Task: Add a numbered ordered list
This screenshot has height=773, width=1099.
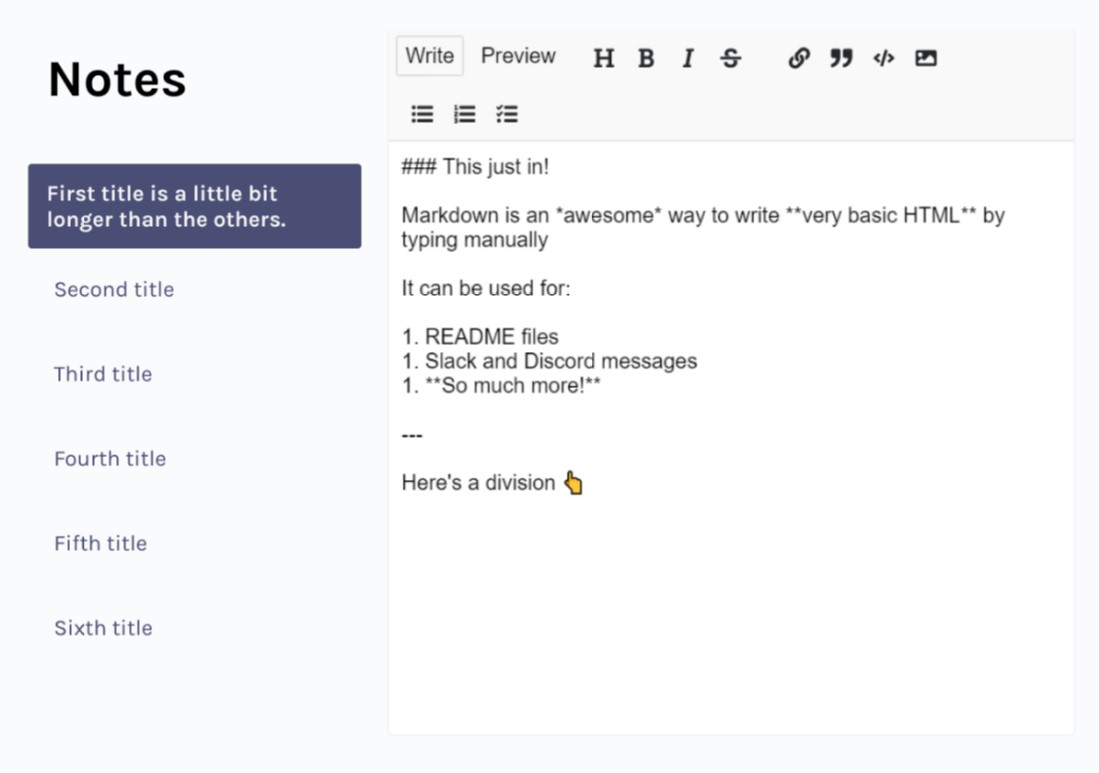Action: [x=465, y=114]
